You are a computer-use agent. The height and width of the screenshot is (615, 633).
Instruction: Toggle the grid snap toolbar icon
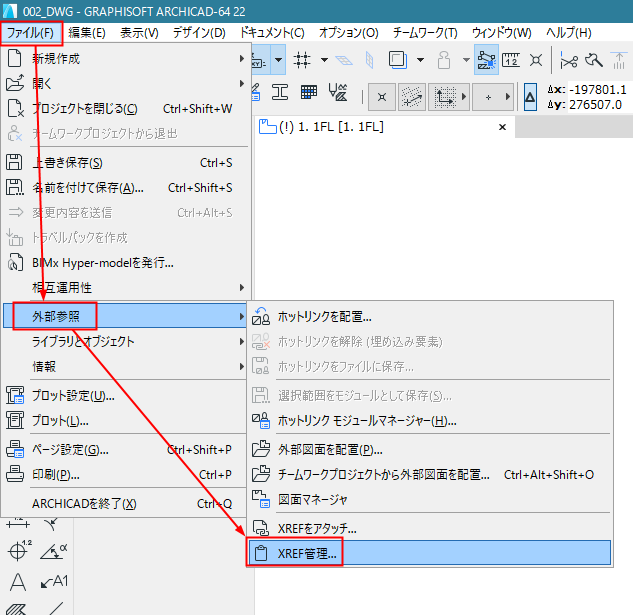302,60
